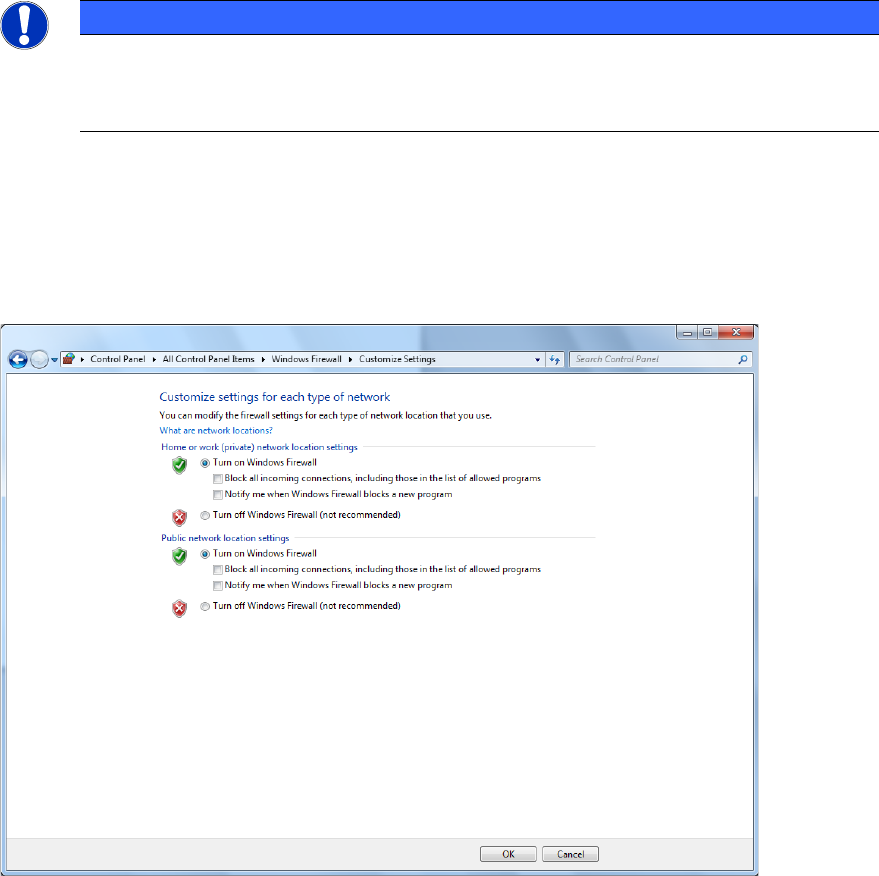The height and width of the screenshot is (876, 879).
Task: Click the Customize settings for each type heading
Action: [x=275, y=397]
